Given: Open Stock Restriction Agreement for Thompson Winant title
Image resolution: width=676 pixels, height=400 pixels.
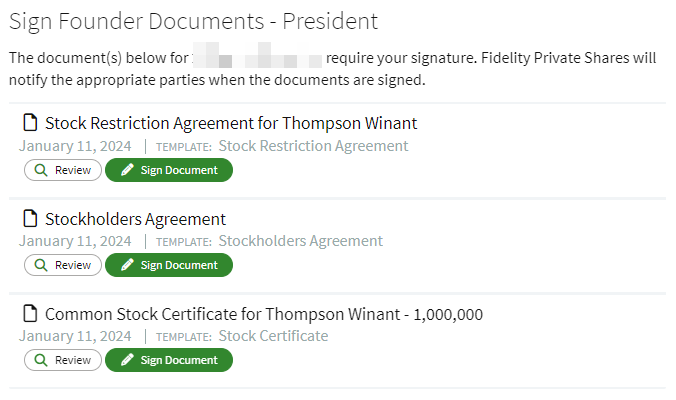Looking at the screenshot, I should tap(231, 123).
